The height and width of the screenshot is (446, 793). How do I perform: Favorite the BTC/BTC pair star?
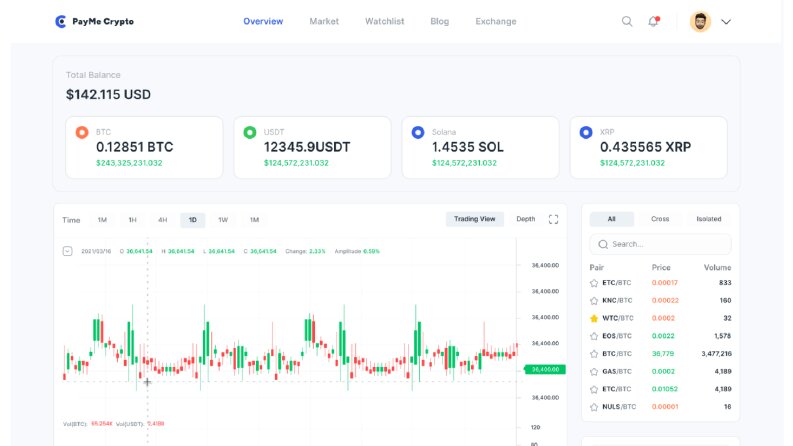pos(594,354)
